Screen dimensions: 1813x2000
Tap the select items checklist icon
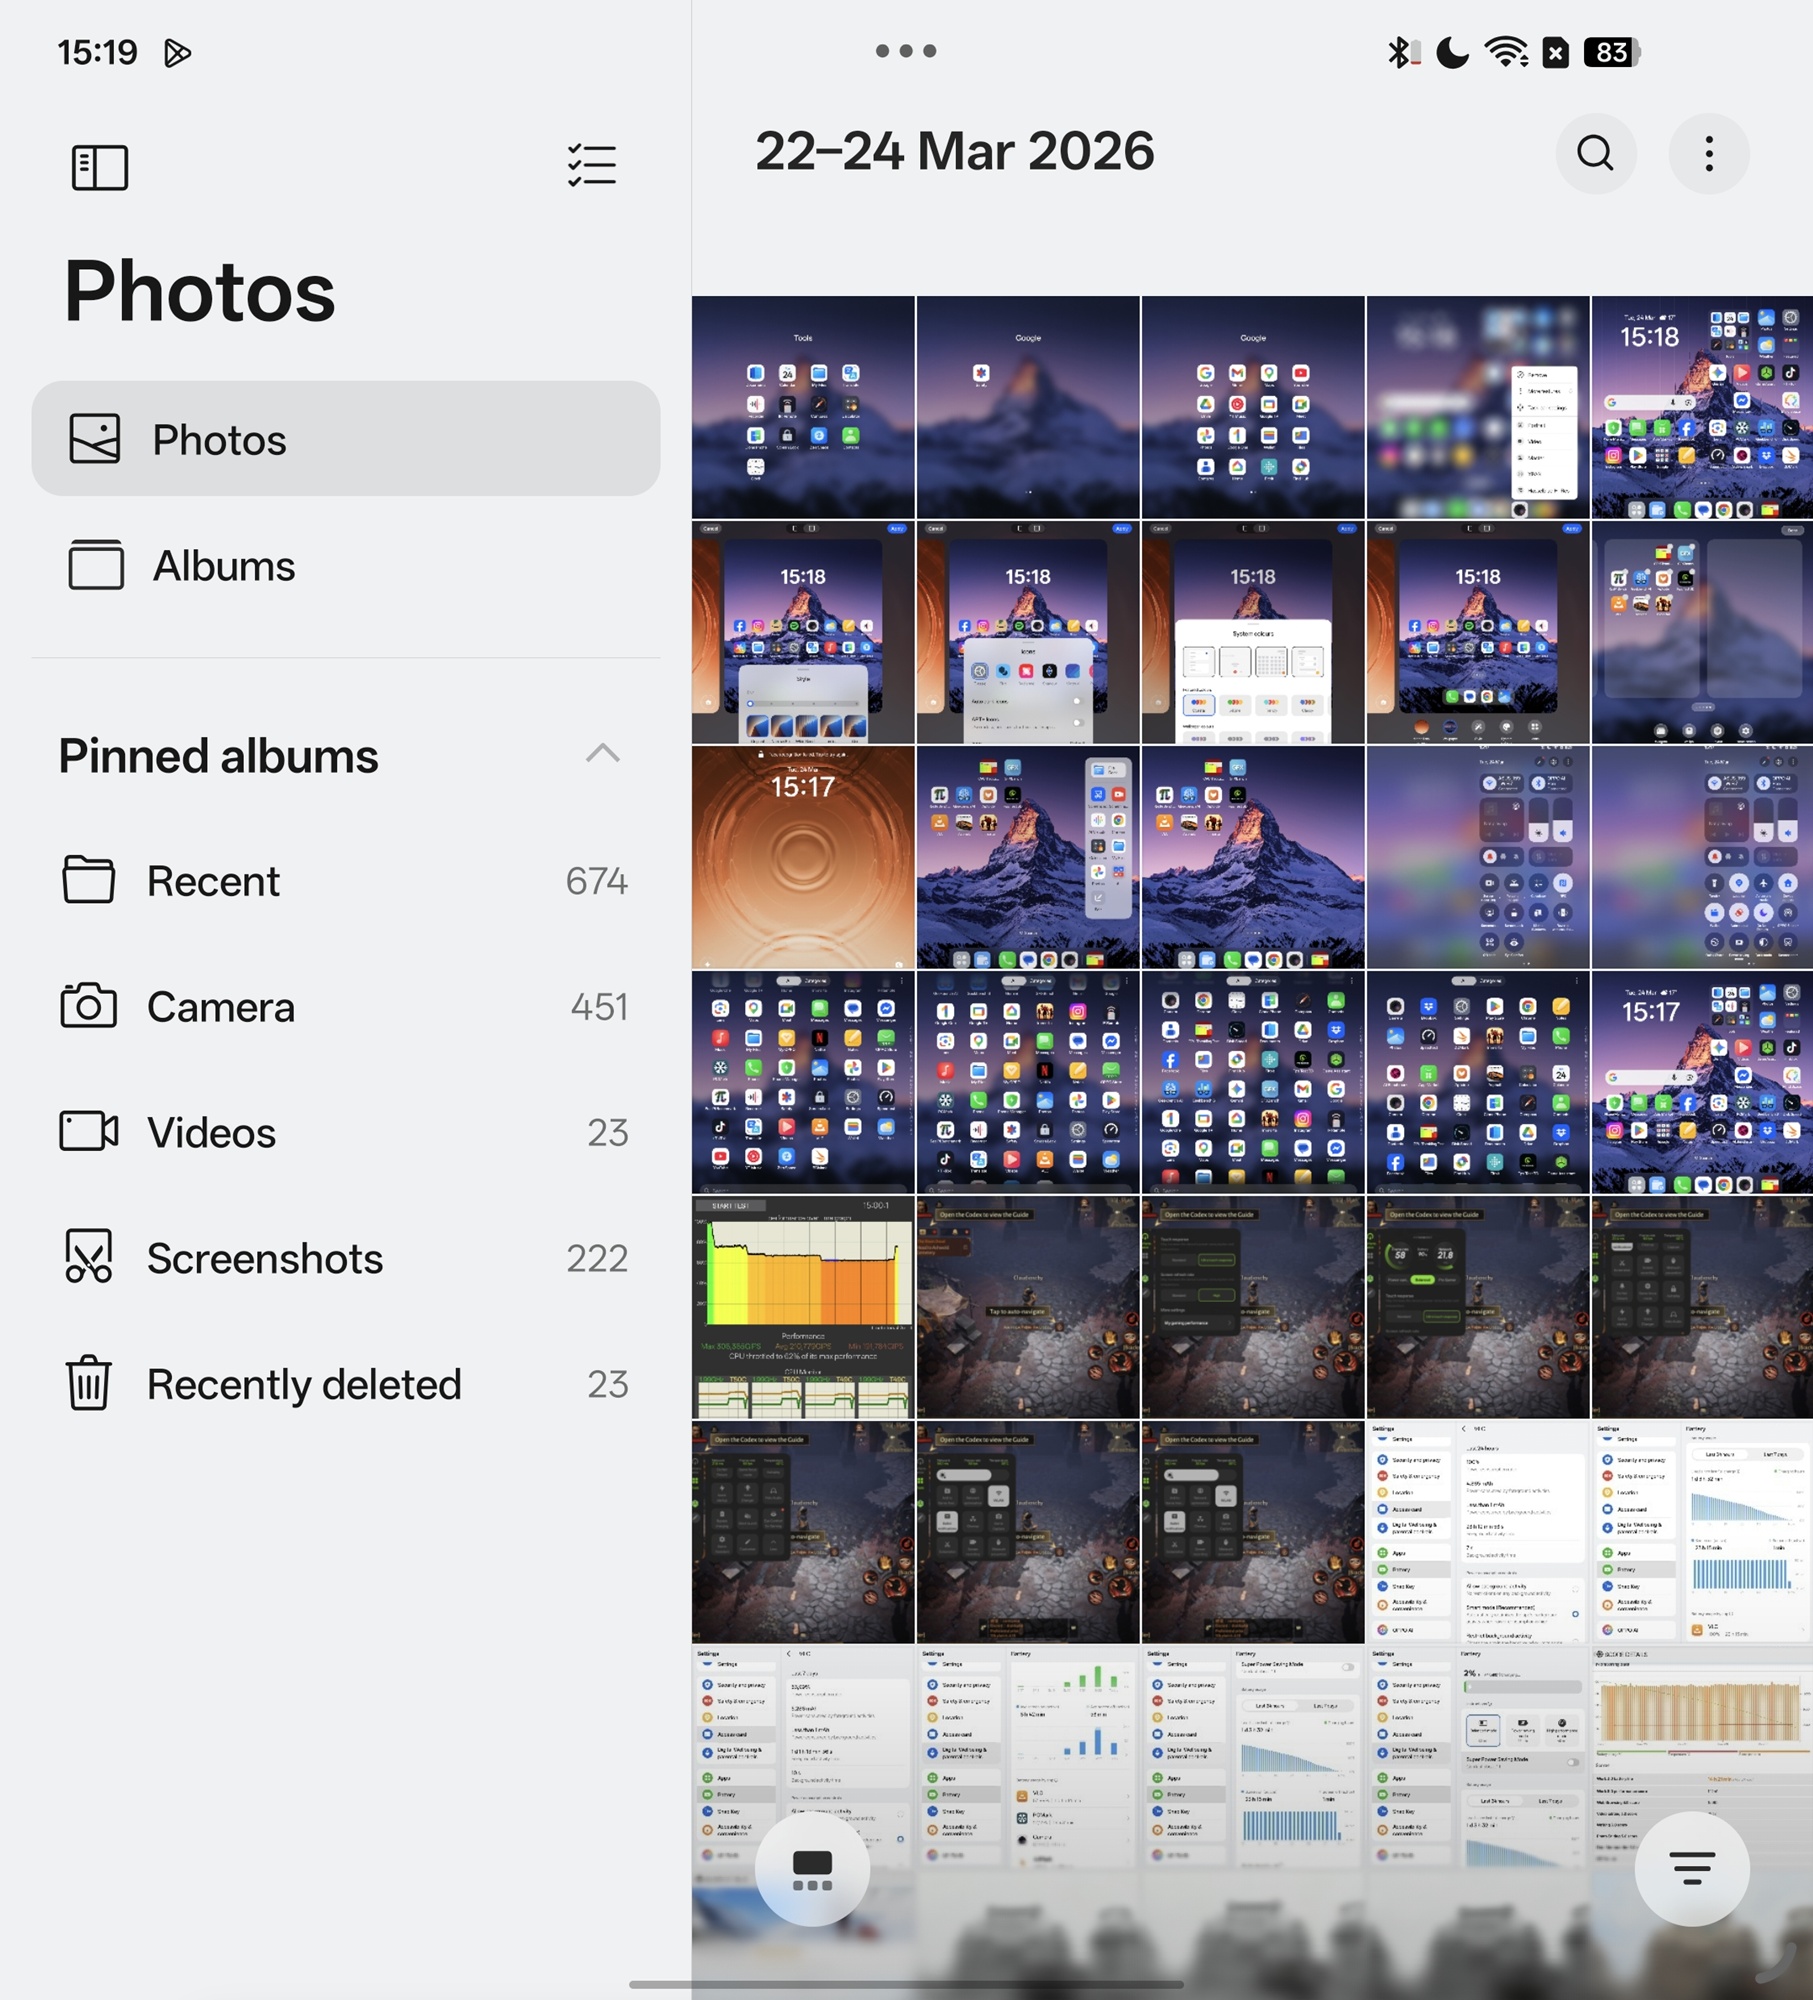click(x=591, y=166)
